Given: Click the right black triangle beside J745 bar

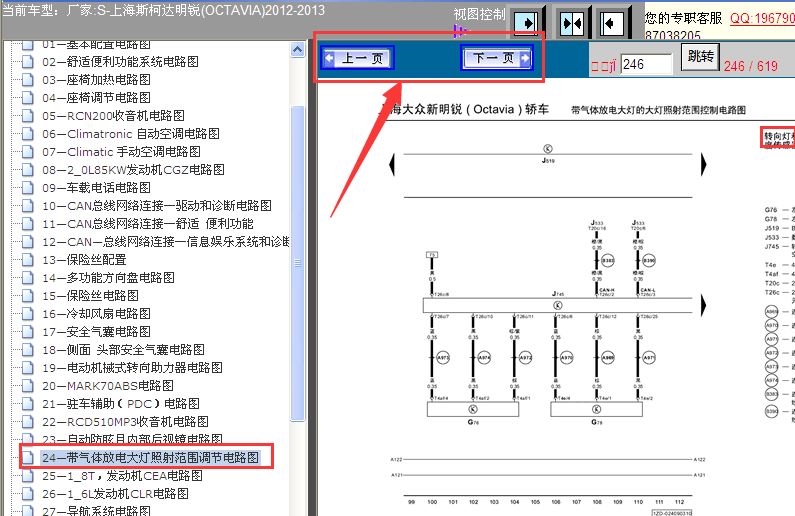Looking at the screenshot, I should point(704,305).
